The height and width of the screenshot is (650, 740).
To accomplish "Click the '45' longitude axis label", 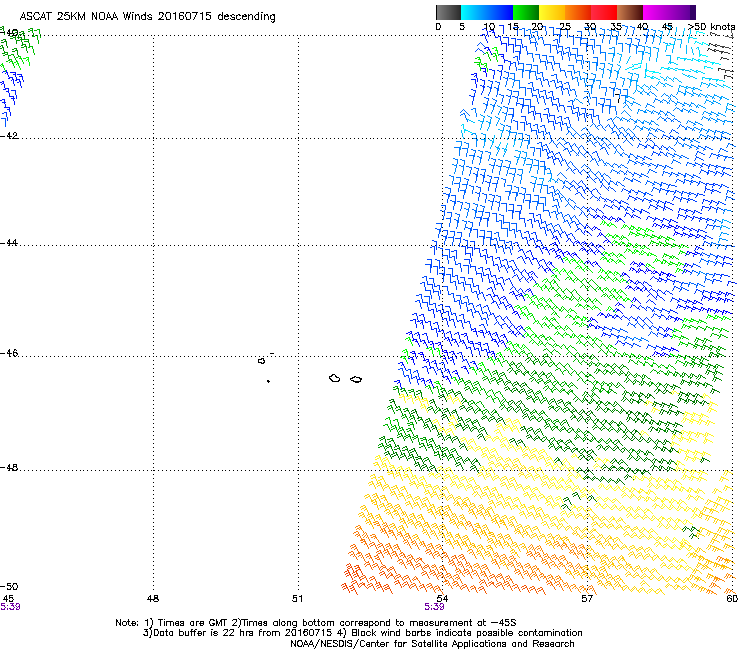I will [x=8, y=599].
